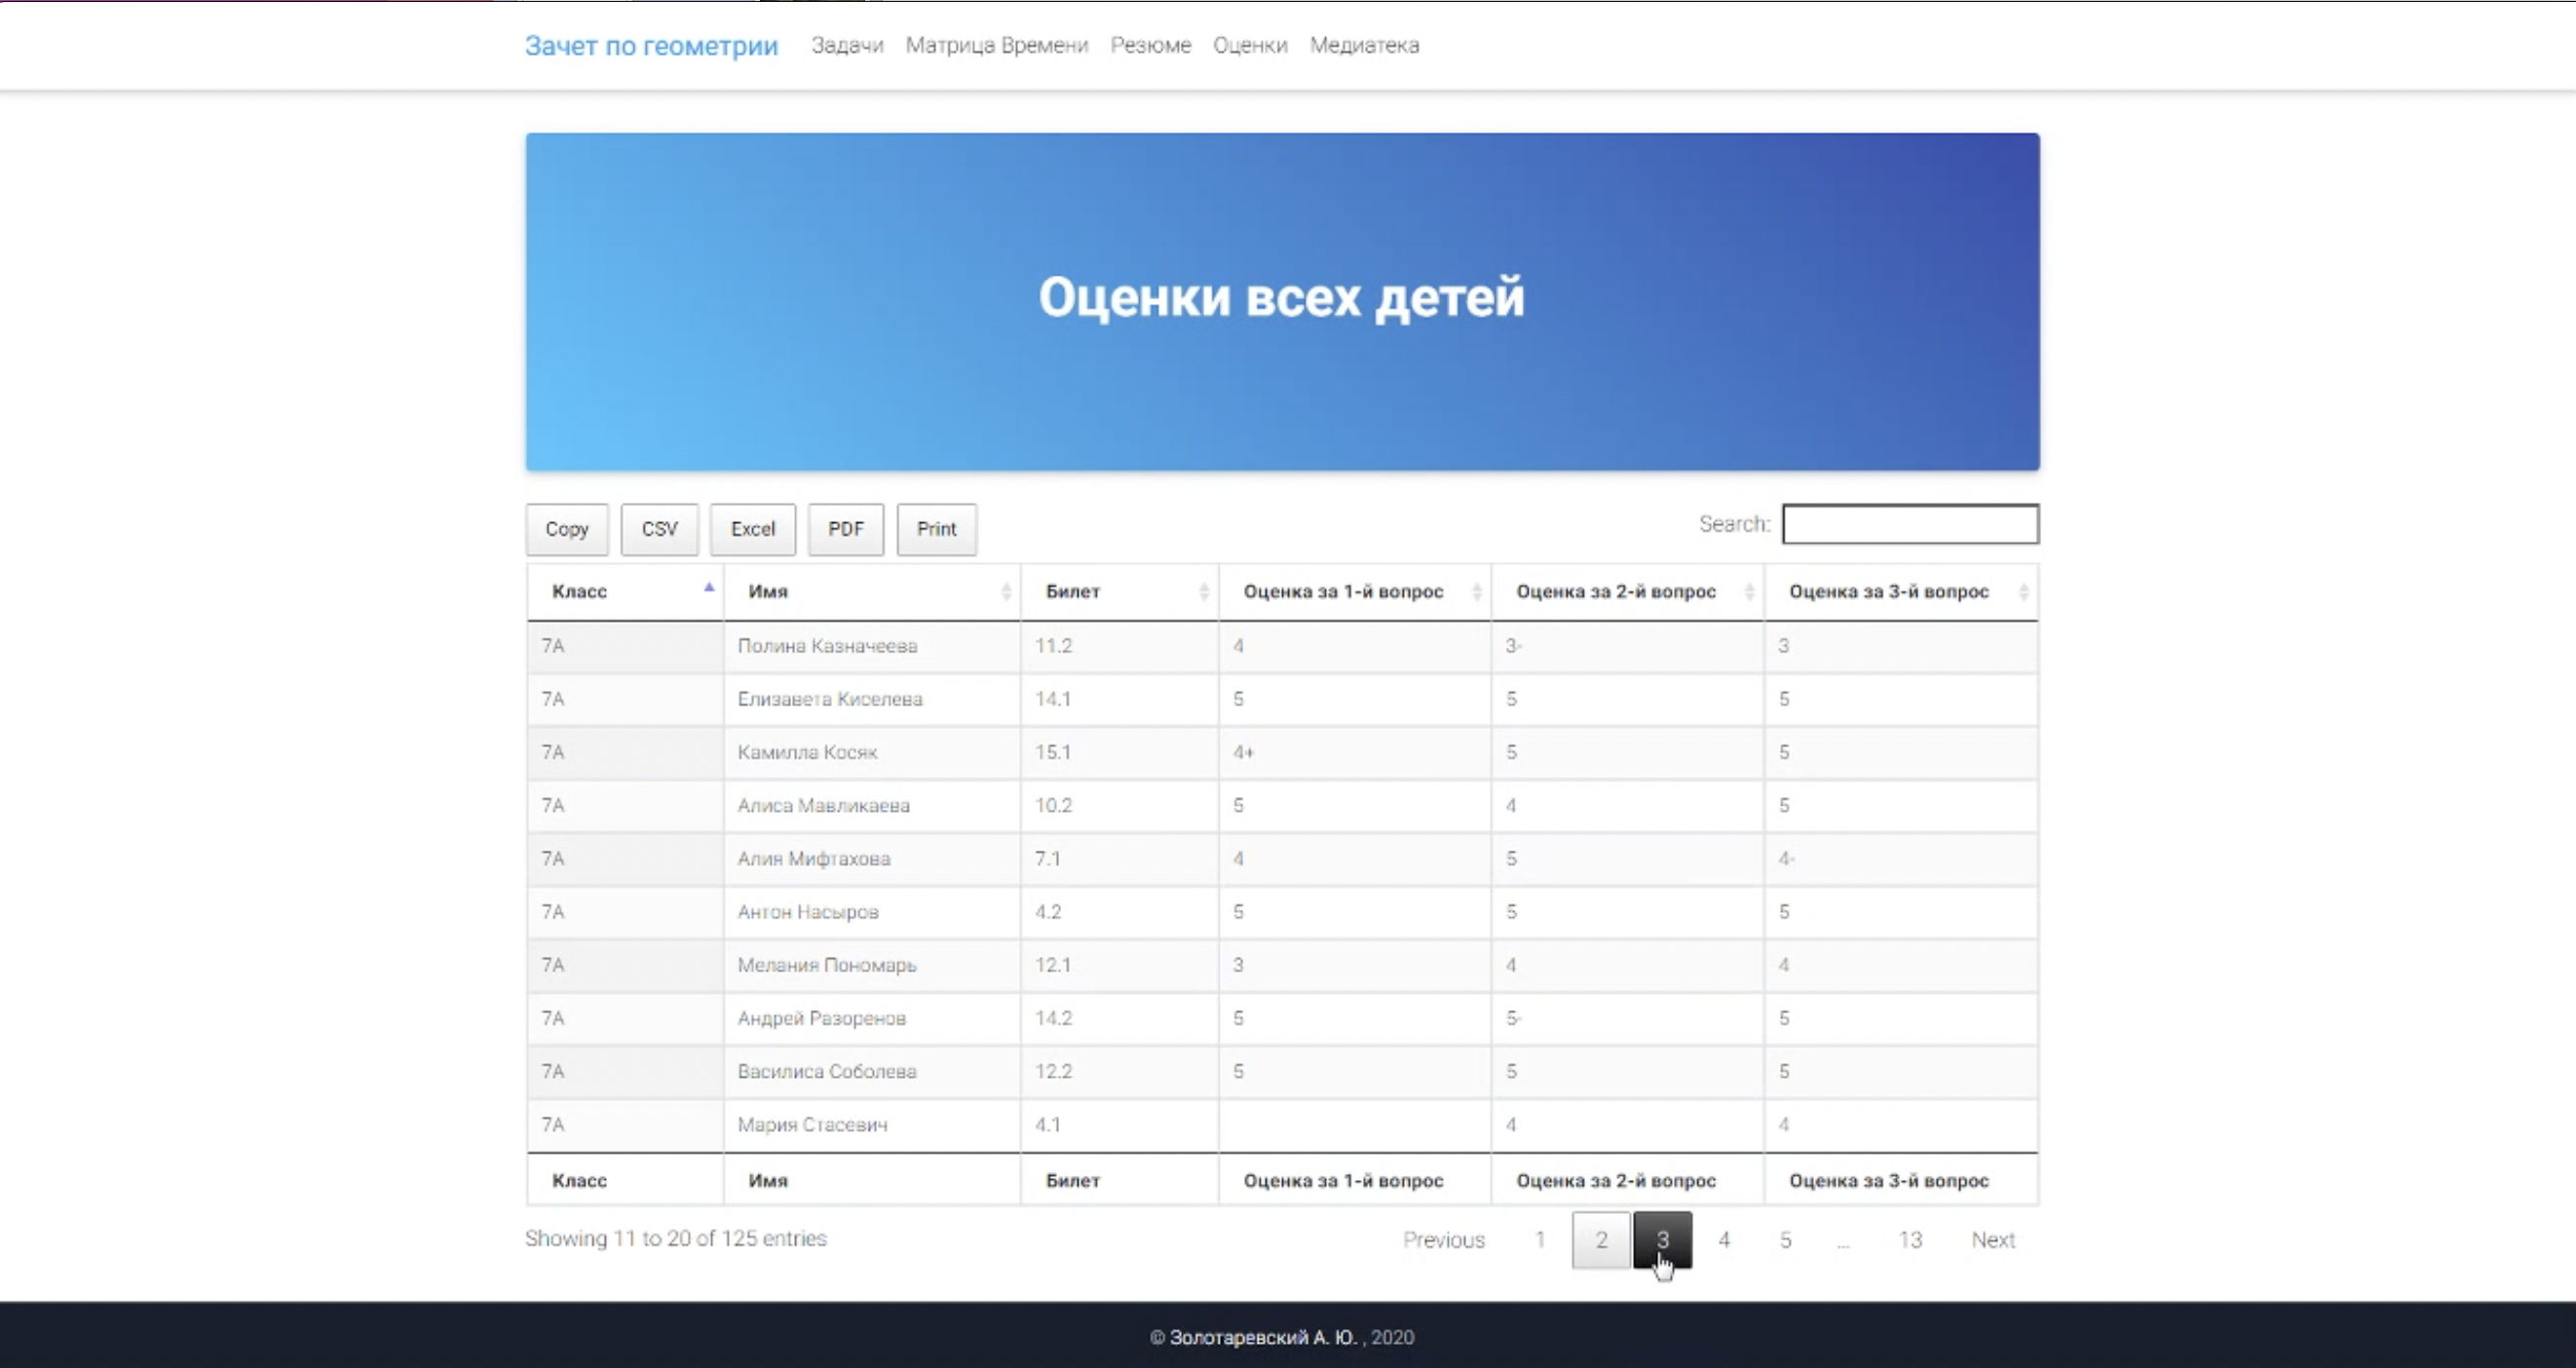Export the table to Excel
This screenshot has height=1368, width=2576.
753,529
